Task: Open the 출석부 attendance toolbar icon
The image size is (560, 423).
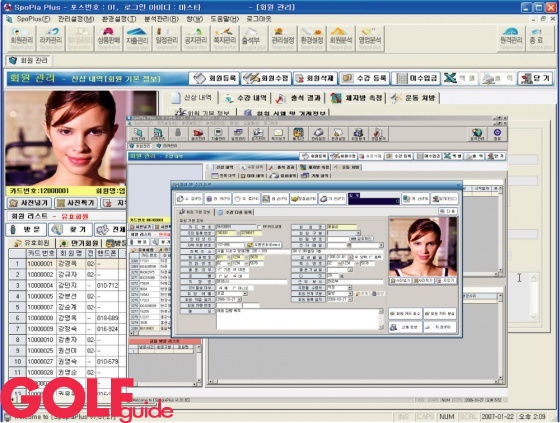Action: pyautogui.click(x=251, y=38)
